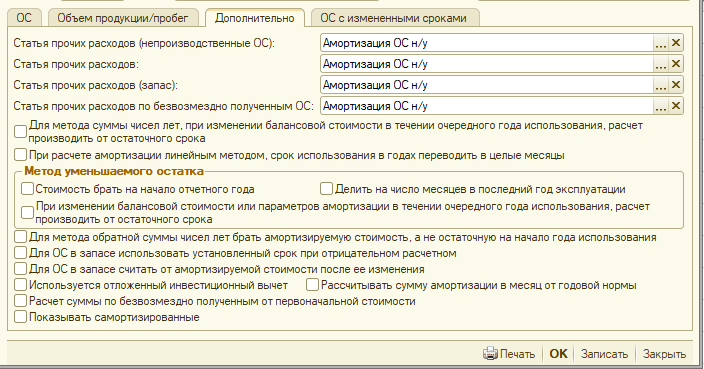This screenshot has height=369, width=704.
Task: Toggle Расчет суммы по безвозмездно полученным
Action: point(20,301)
